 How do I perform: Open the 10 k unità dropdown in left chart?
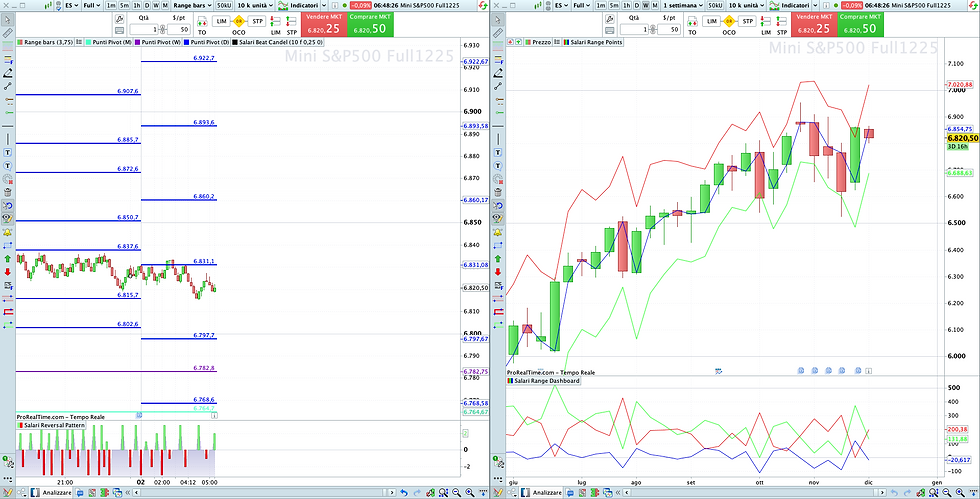(x=254, y=5)
